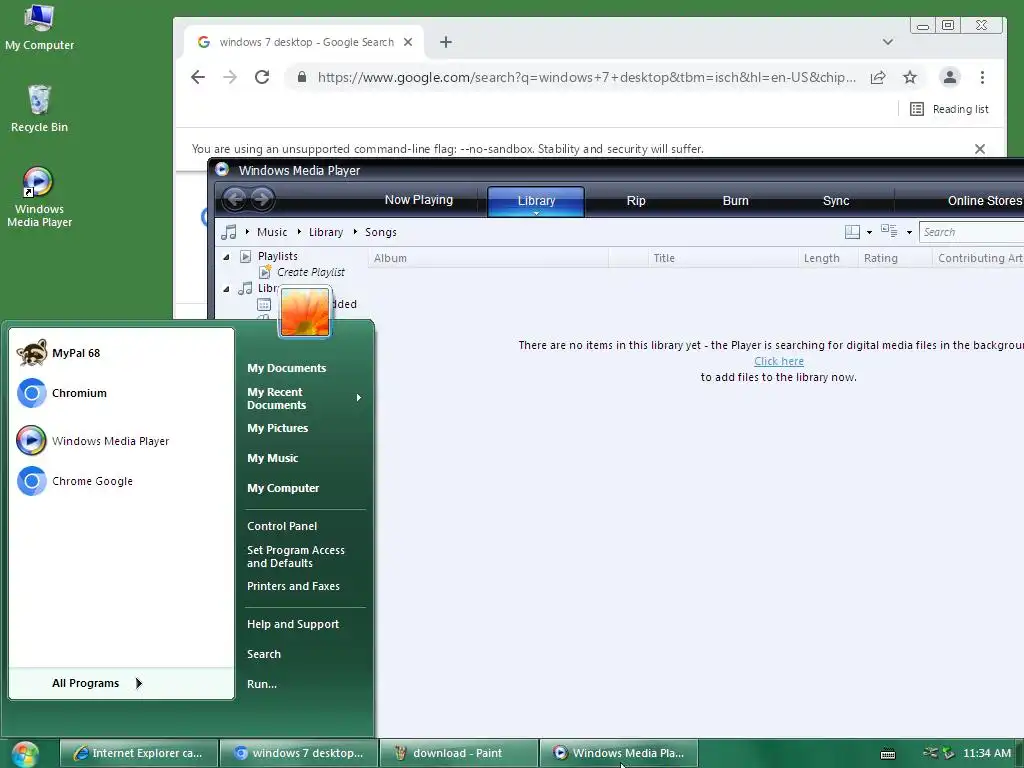1024x768 pixels.
Task: Open the view options dropdown
Action: coord(909,232)
